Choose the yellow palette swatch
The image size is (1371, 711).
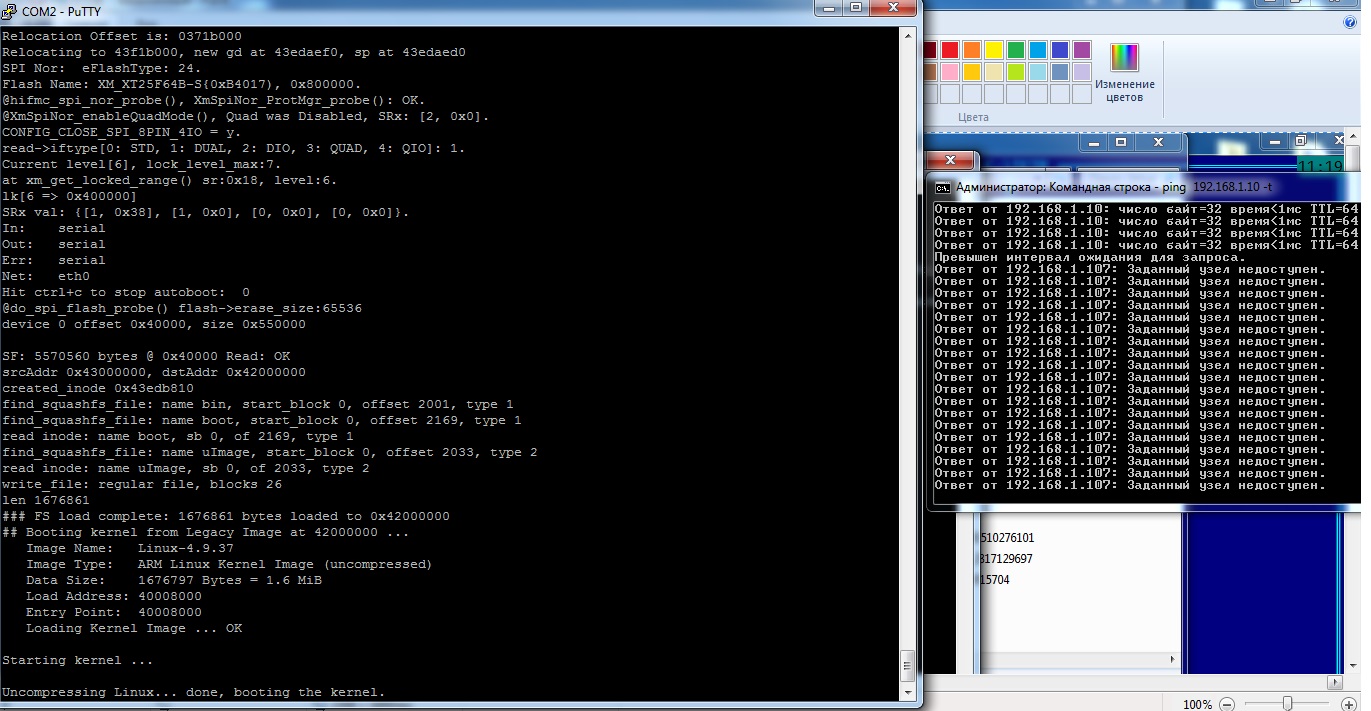coord(994,50)
